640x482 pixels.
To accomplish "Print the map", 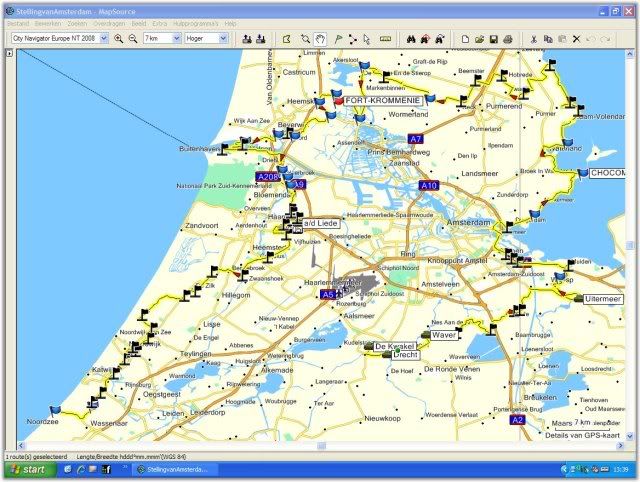I will [508, 39].
